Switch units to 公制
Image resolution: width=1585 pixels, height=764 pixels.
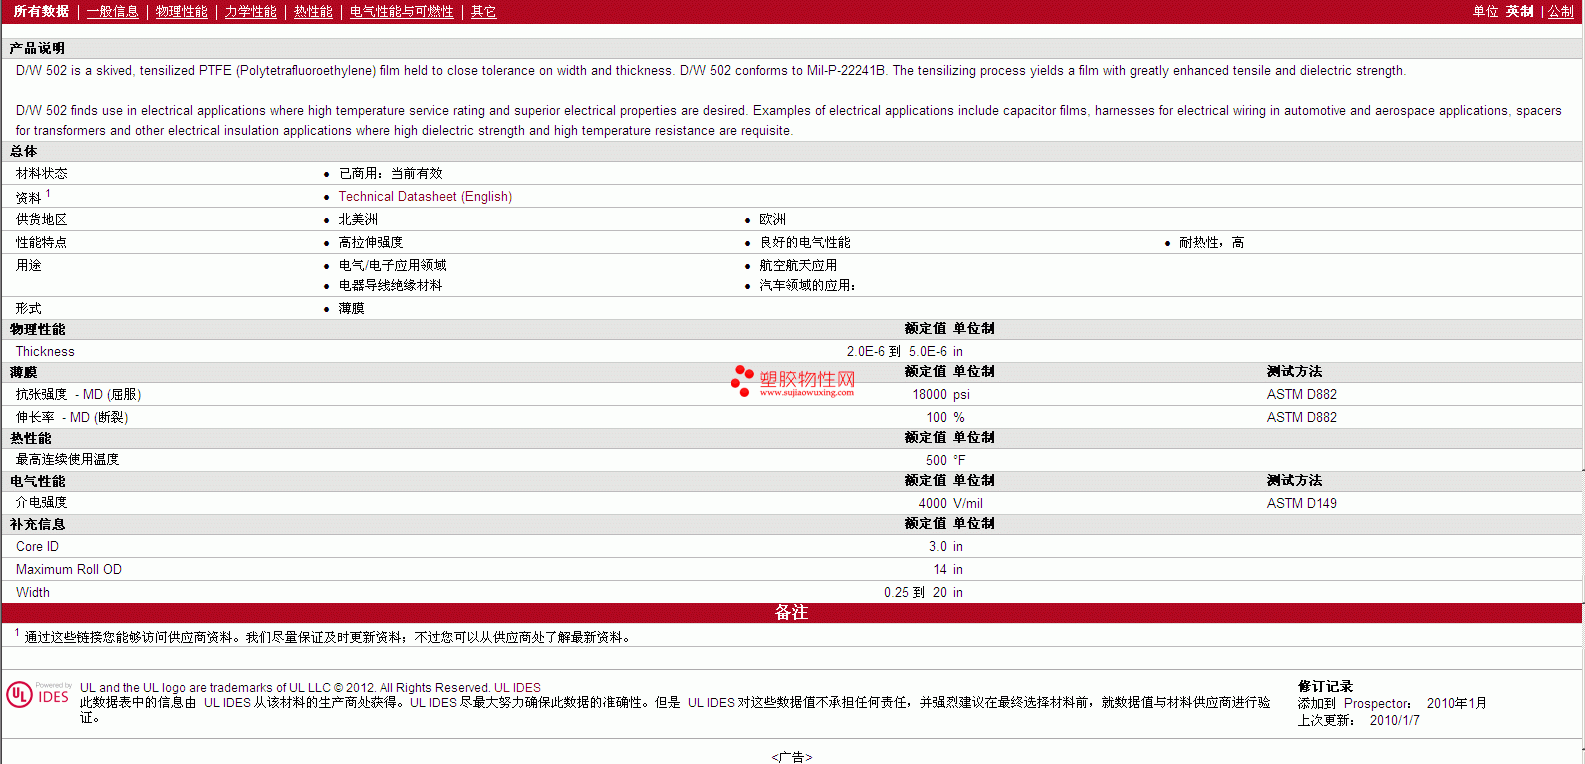point(1561,11)
